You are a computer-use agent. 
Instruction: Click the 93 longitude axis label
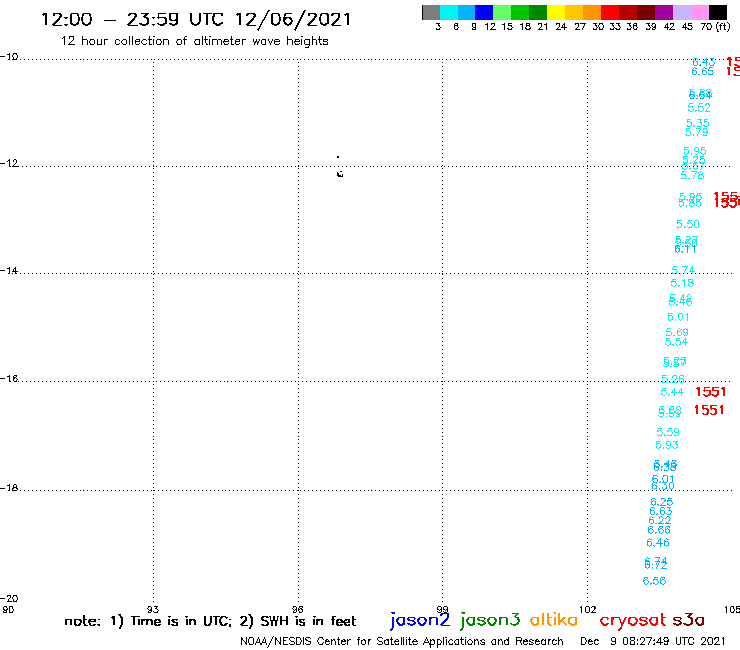click(x=153, y=609)
